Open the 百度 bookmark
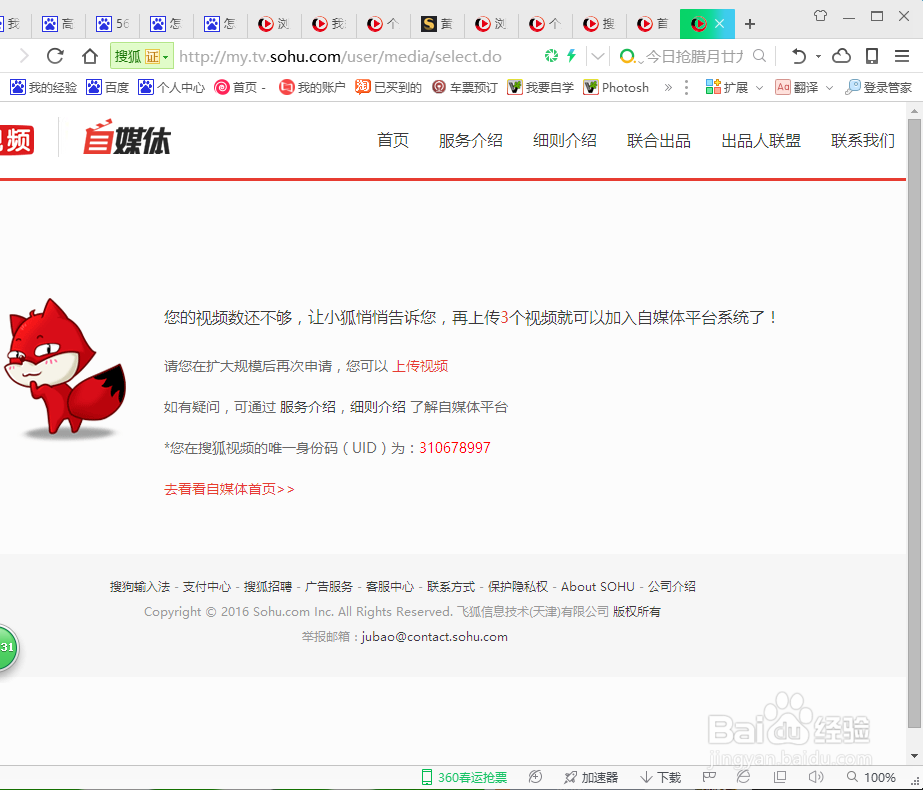This screenshot has height=790, width=923. 107,88
